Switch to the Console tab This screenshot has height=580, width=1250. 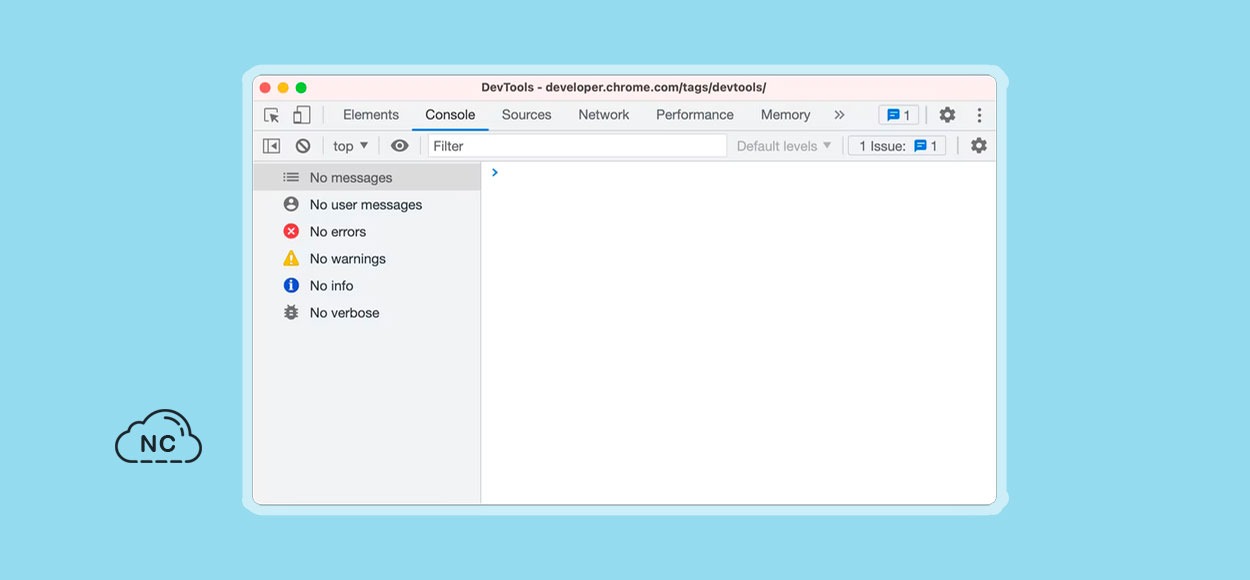[x=450, y=115]
